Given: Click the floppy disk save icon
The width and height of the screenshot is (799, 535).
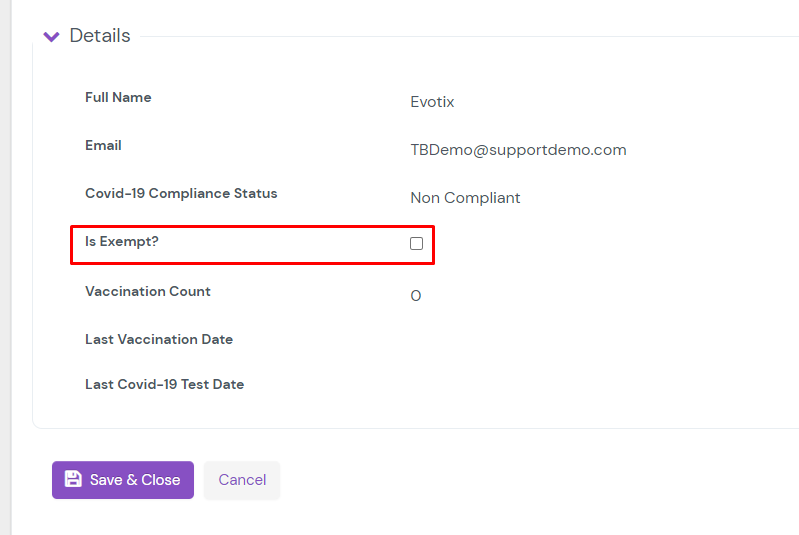Looking at the screenshot, I should point(73,479).
